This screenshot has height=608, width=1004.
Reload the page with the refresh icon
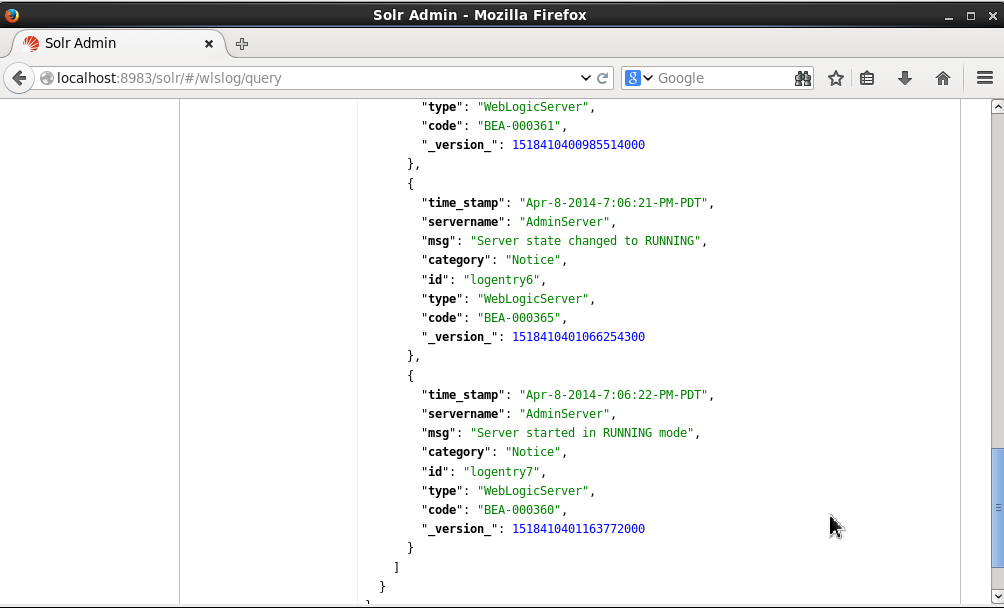[x=603, y=78]
